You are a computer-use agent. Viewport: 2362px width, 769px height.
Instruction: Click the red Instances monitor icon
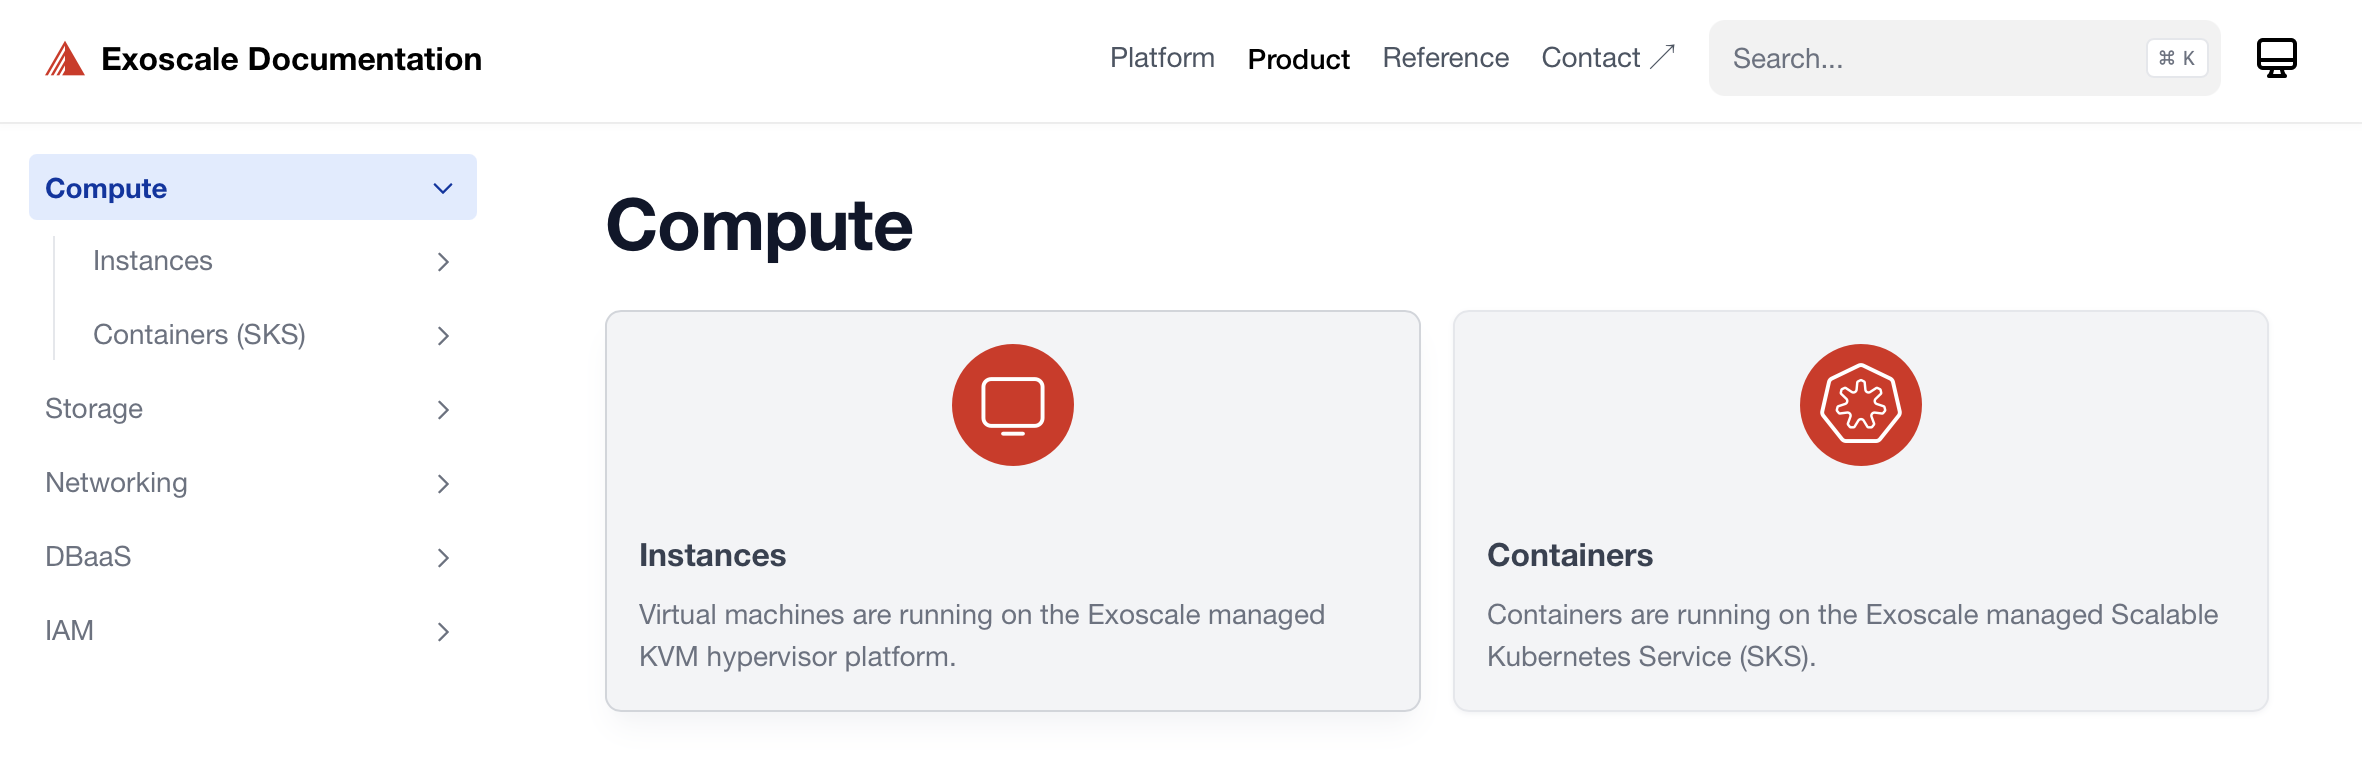[x=1013, y=405]
